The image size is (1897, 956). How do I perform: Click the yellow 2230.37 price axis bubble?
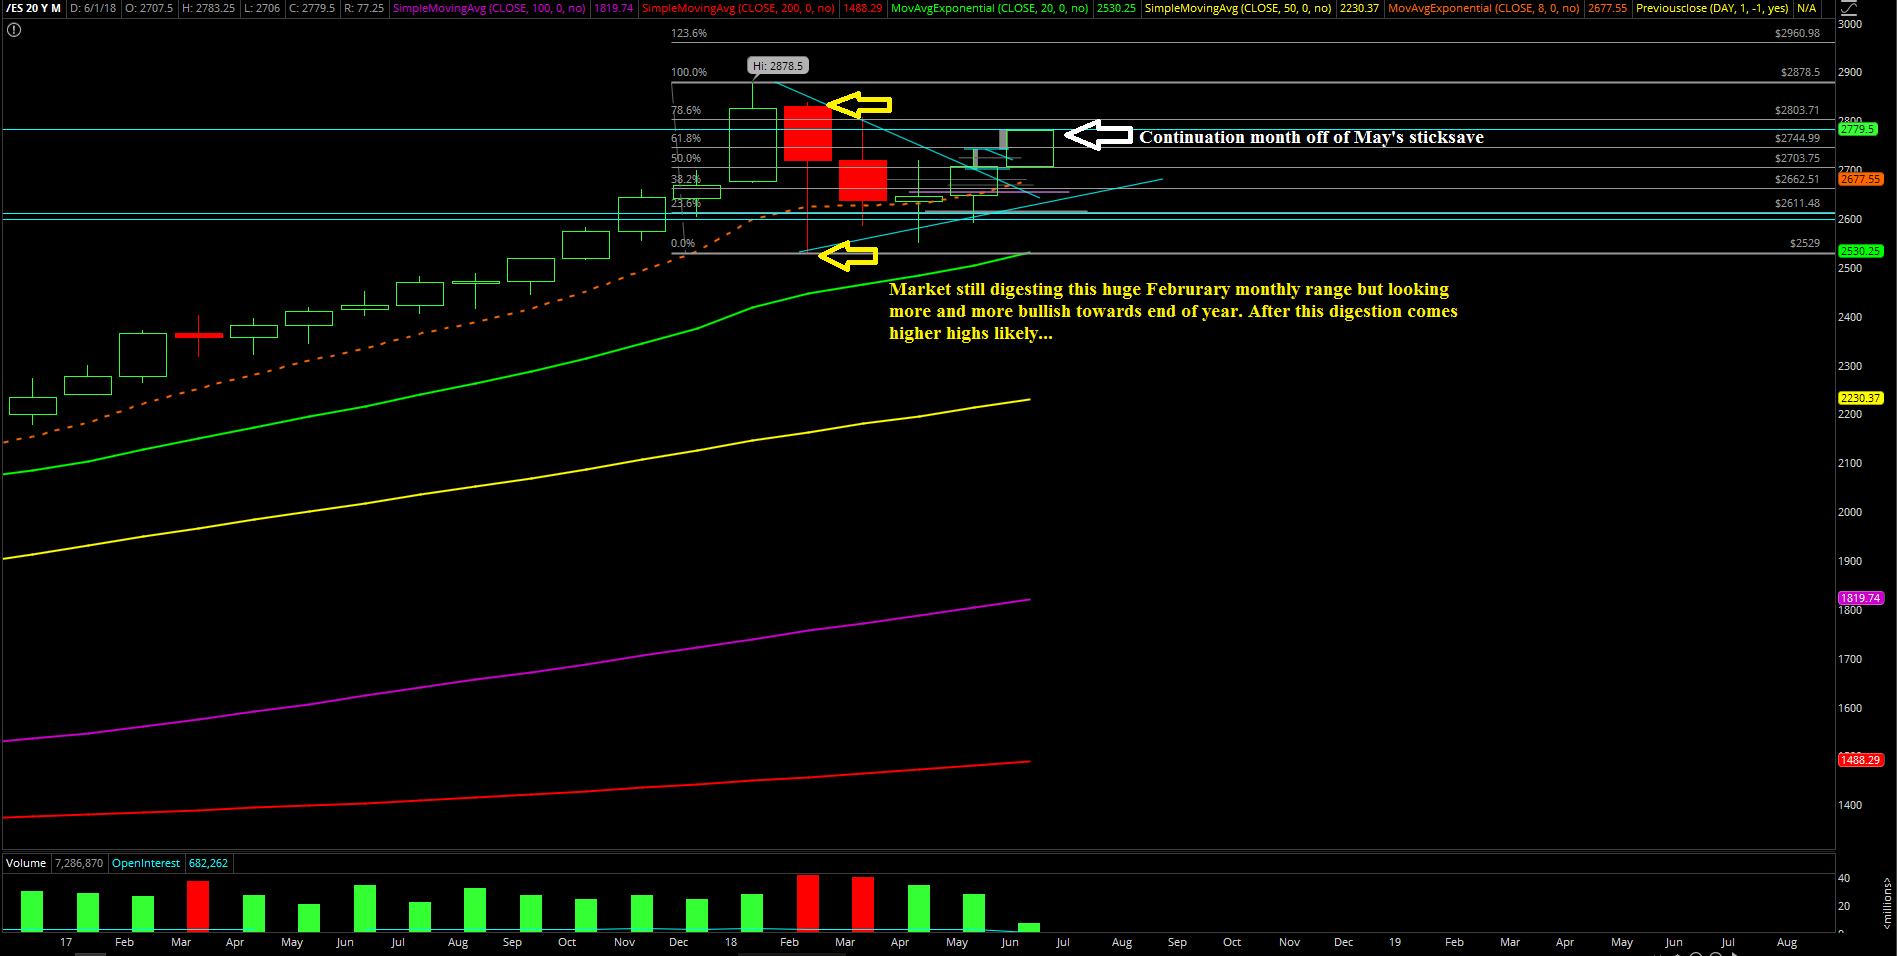(1860, 398)
